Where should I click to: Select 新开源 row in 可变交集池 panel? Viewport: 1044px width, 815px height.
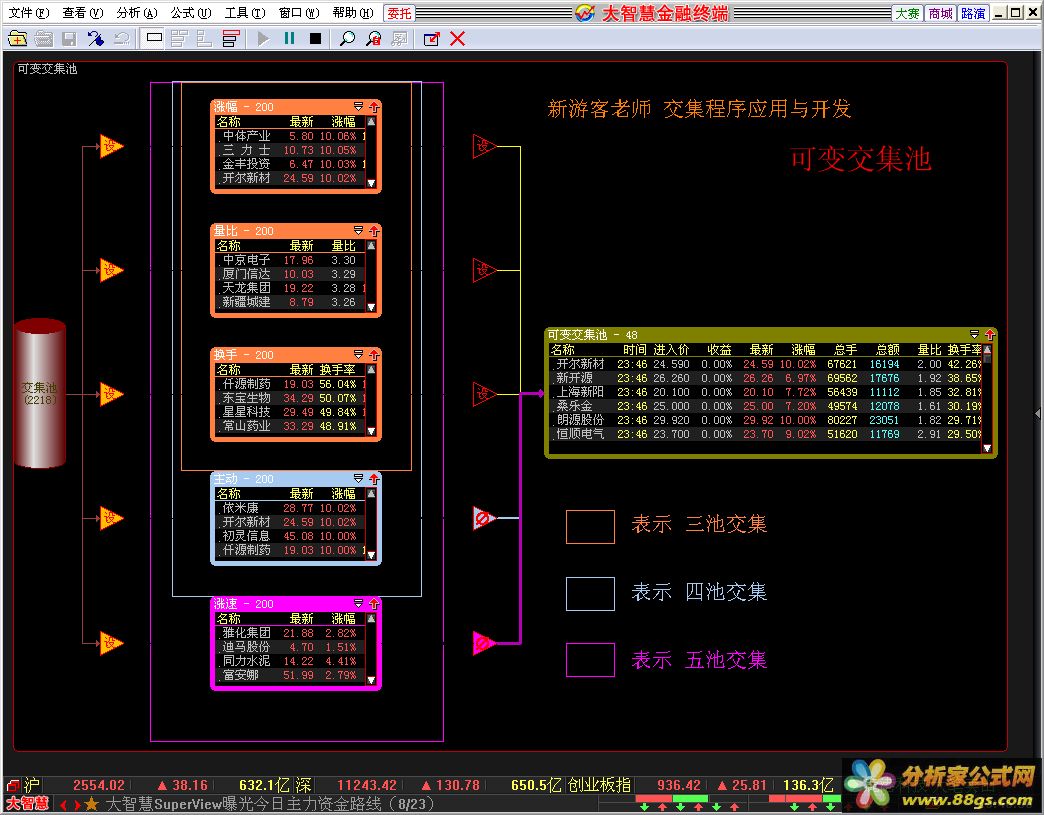pyautogui.click(x=766, y=378)
